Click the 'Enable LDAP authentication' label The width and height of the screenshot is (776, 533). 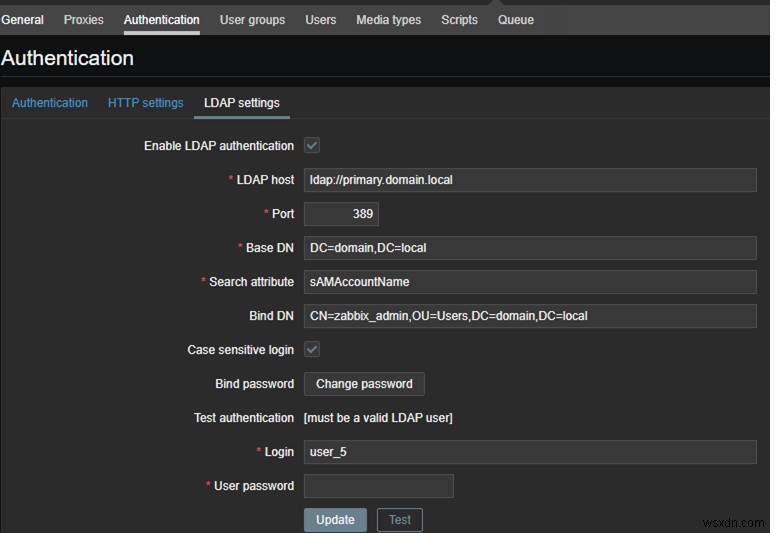(x=219, y=146)
